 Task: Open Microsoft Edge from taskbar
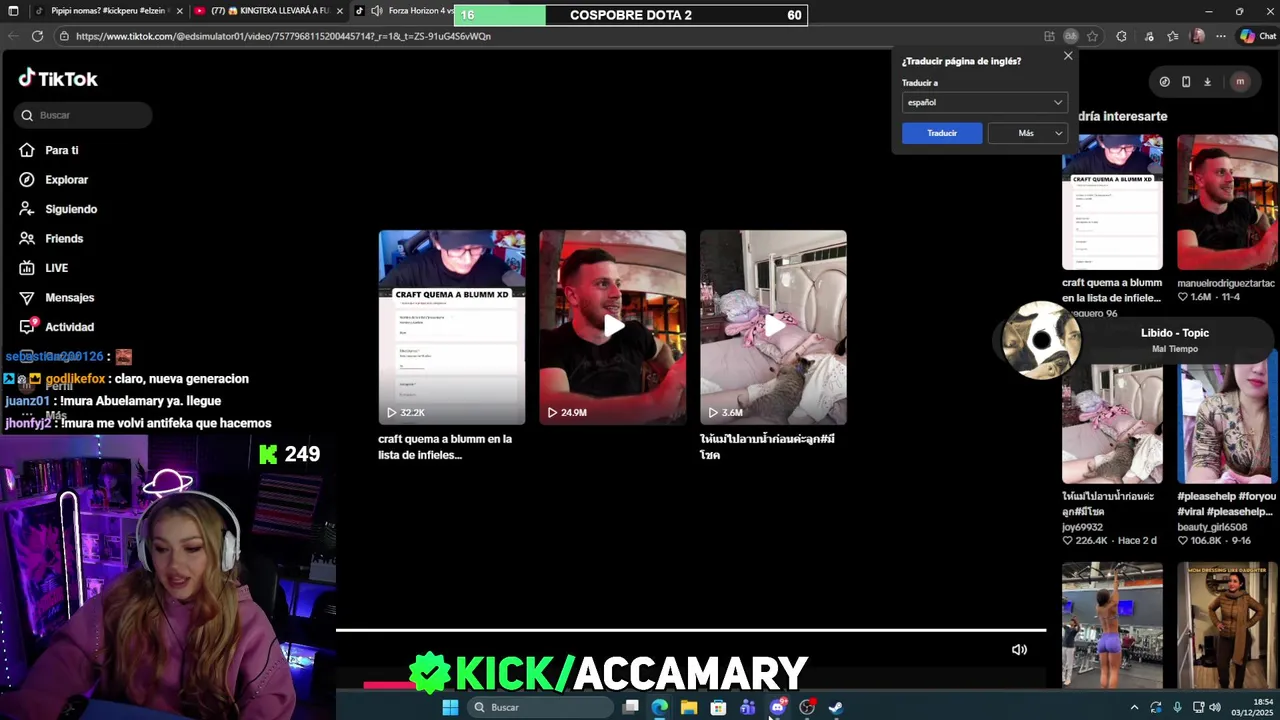point(660,707)
